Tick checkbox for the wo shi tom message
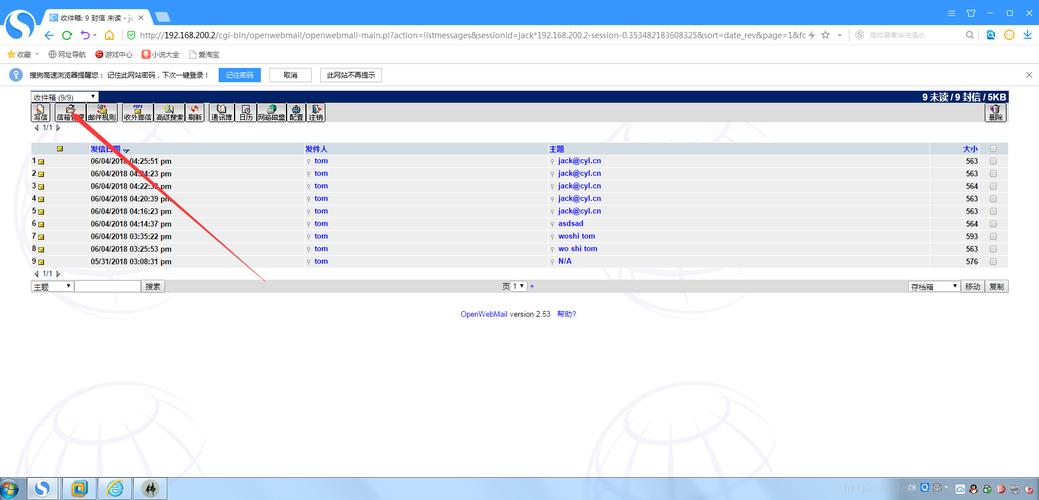 coord(993,249)
